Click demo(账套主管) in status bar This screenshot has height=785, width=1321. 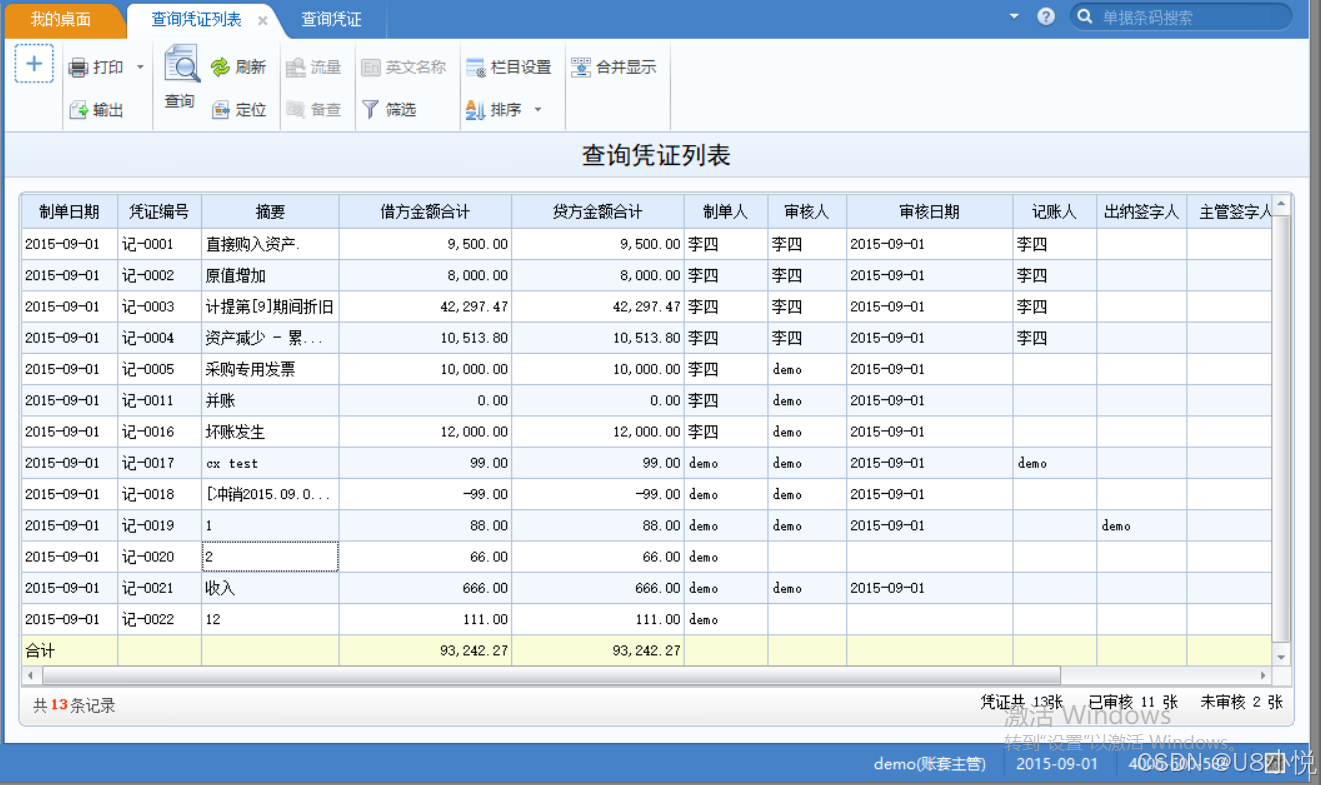(x=930, y=764)
